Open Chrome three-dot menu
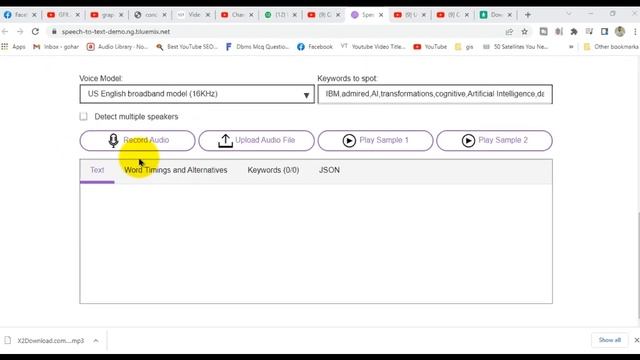 pyautogui.click(x=635, y=31)
